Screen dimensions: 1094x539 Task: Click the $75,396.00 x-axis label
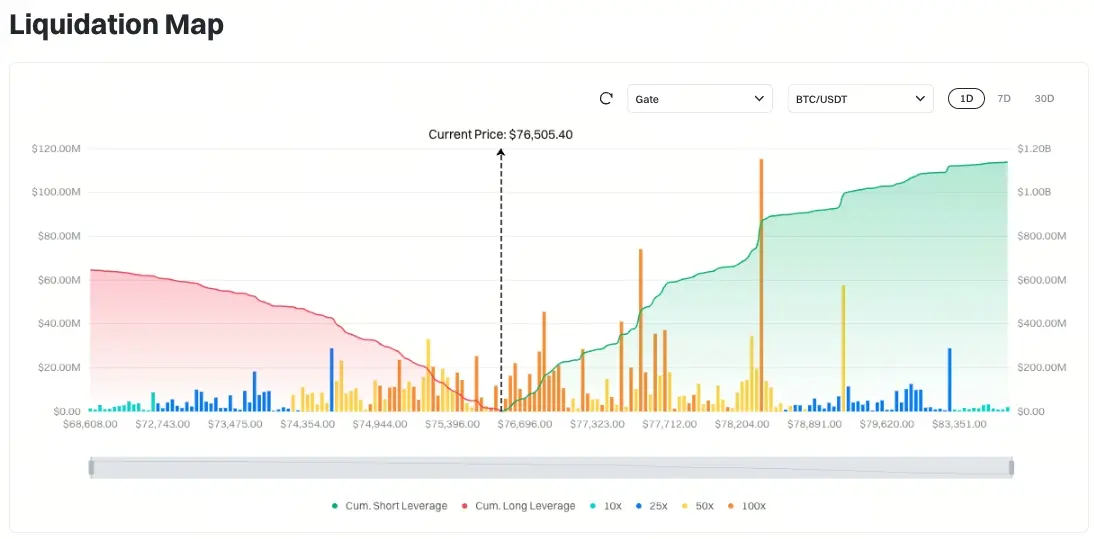452,424
